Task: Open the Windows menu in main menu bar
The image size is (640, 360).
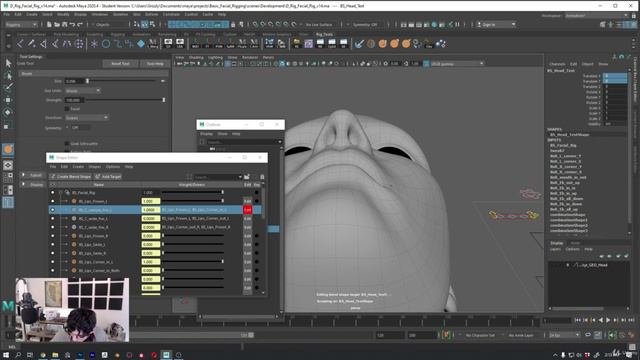Action: pyautogui.click(x=100, y=14)
